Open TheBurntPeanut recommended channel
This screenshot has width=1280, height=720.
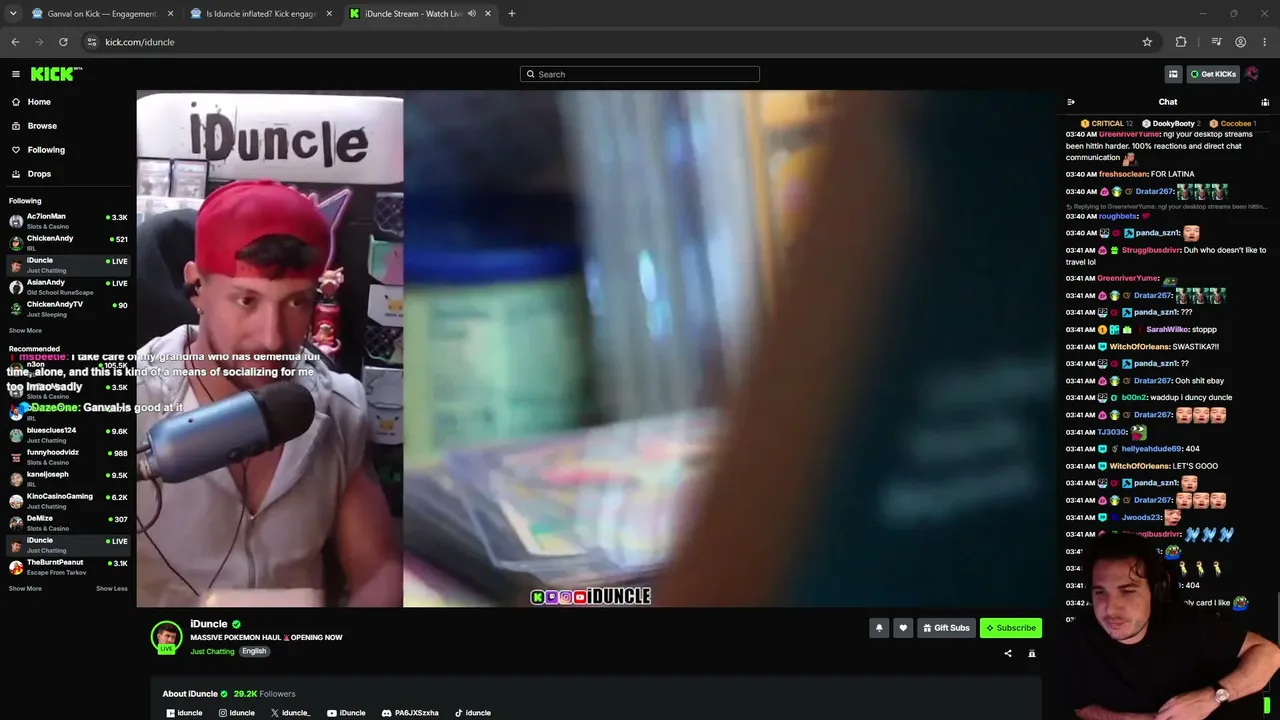click(68, 567)
